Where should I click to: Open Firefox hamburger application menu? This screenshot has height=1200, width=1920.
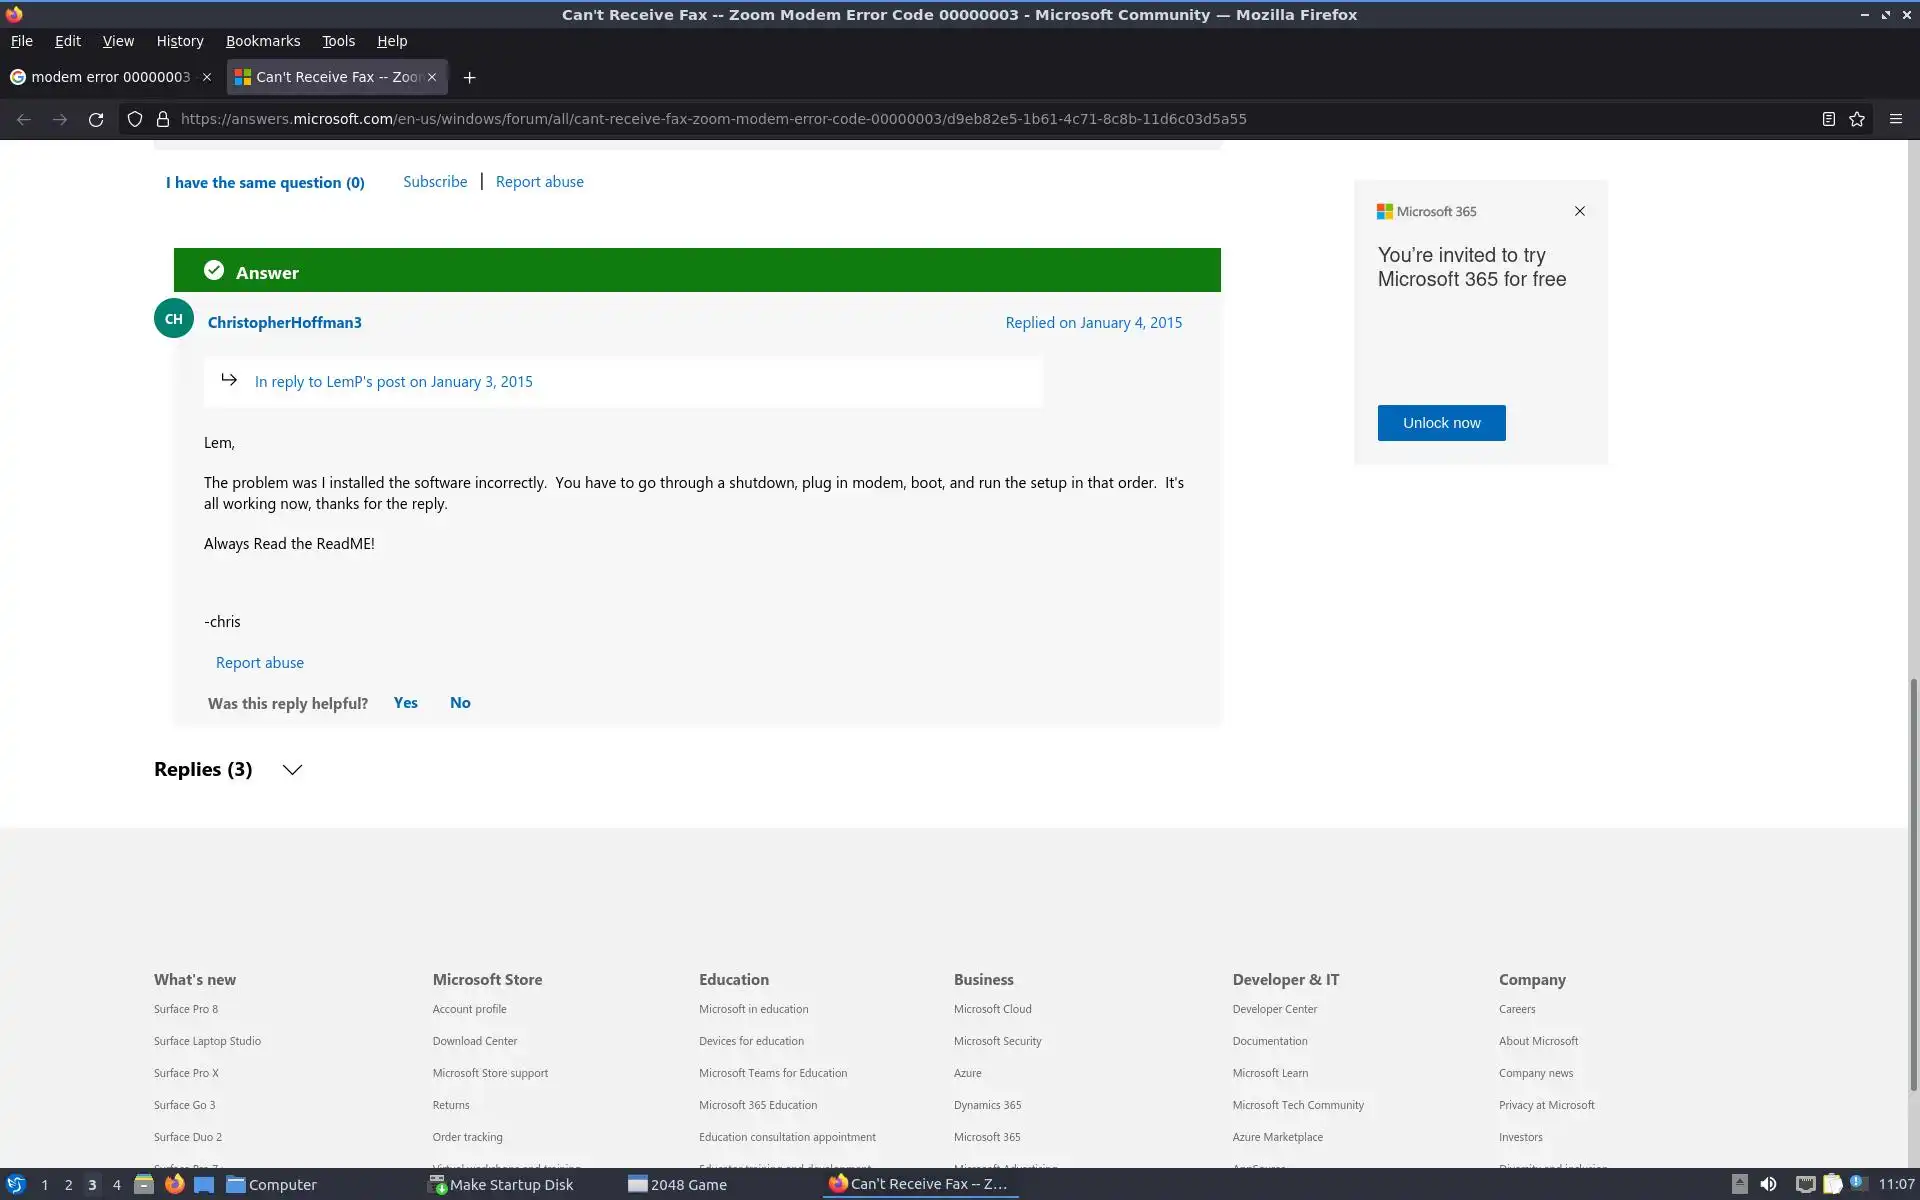(x=1895, y=119)
